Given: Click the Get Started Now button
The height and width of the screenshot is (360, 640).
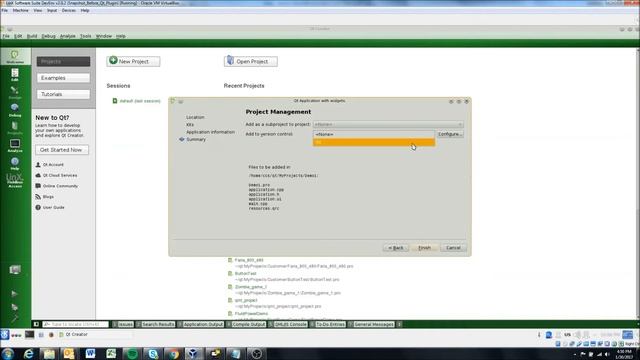Looking at the screenshot, I should point(62,150).
